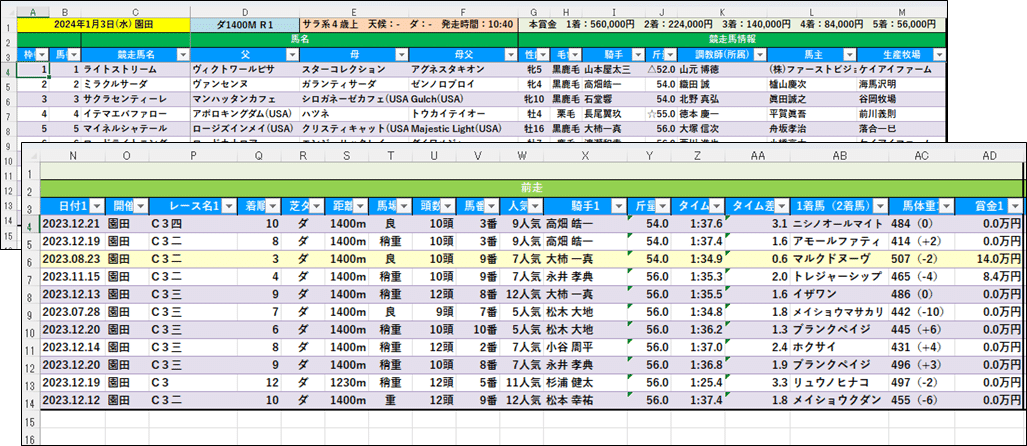Select the ヴィクトワールピサ sire cell
The height and width of the screenshot is (446, 1027).
click(245, 69)
